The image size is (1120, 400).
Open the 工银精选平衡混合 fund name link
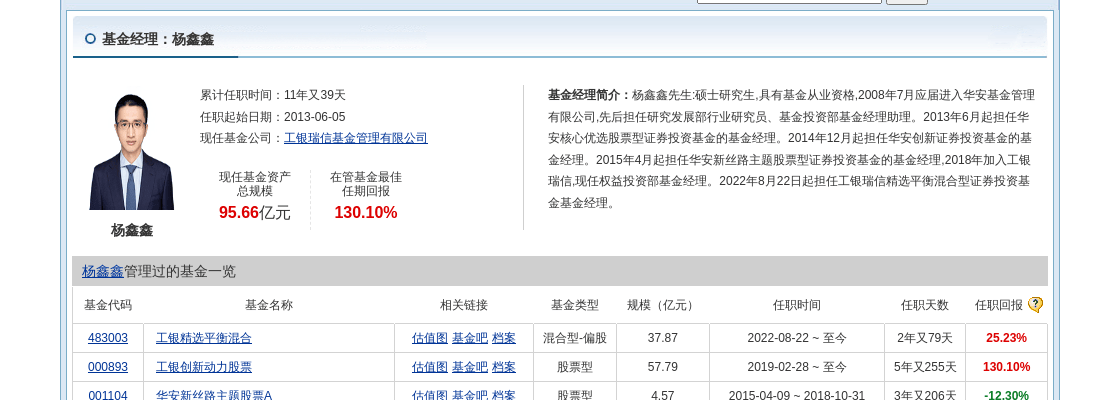[204, 338]
